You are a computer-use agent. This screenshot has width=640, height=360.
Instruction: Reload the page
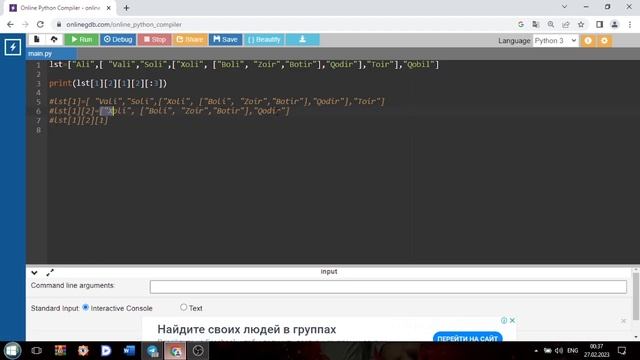40,24
